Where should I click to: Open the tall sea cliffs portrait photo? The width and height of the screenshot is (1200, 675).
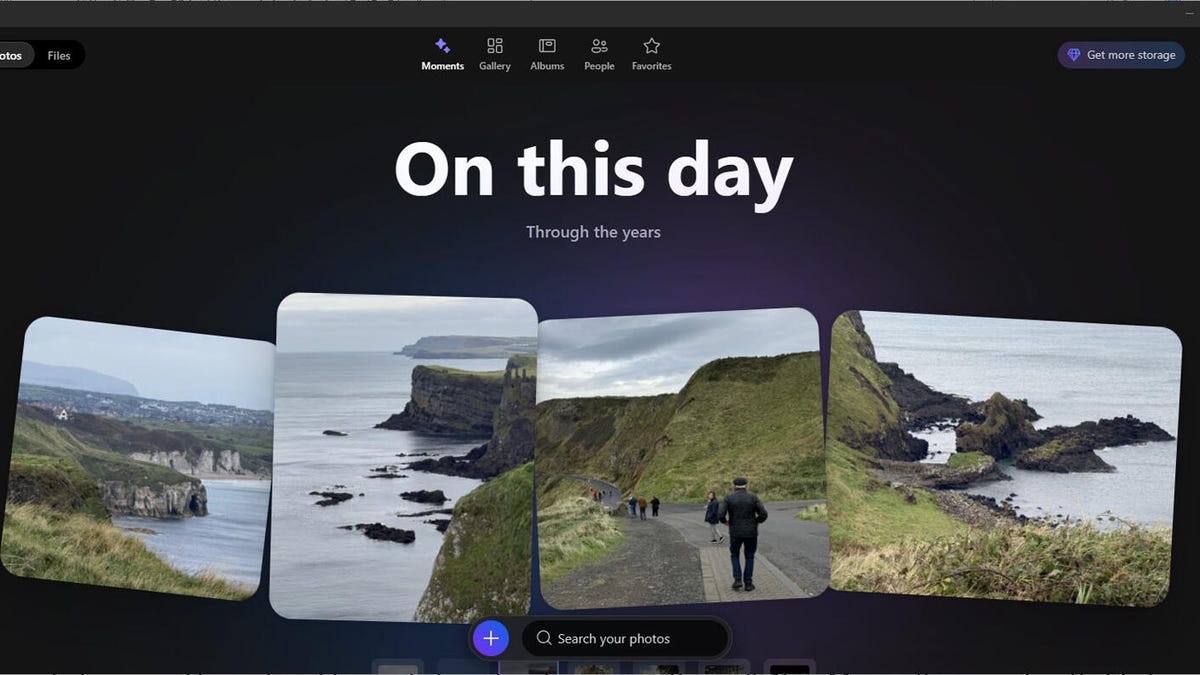tap(404, 457)
